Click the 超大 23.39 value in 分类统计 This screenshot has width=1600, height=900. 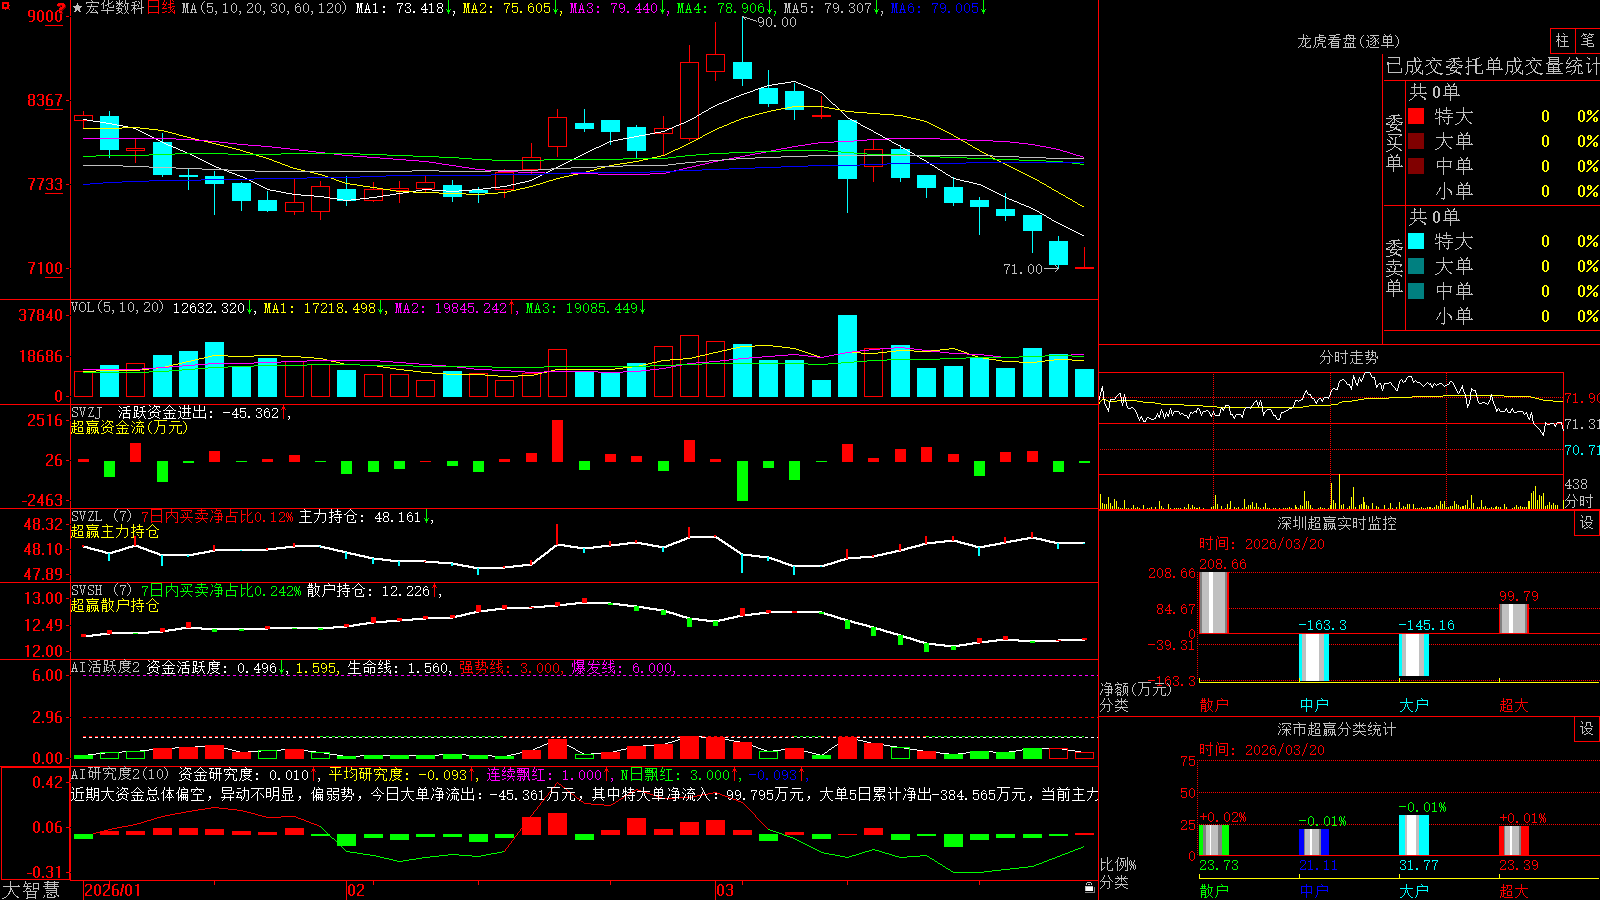click(1519, 865)
